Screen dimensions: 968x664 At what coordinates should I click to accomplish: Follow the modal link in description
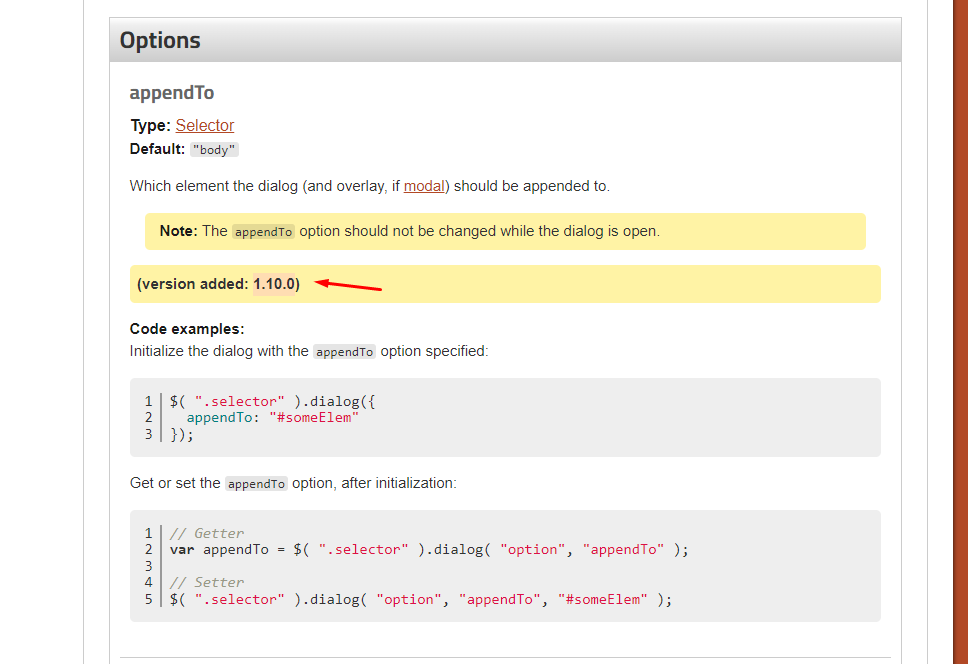[x=424, y=186]
